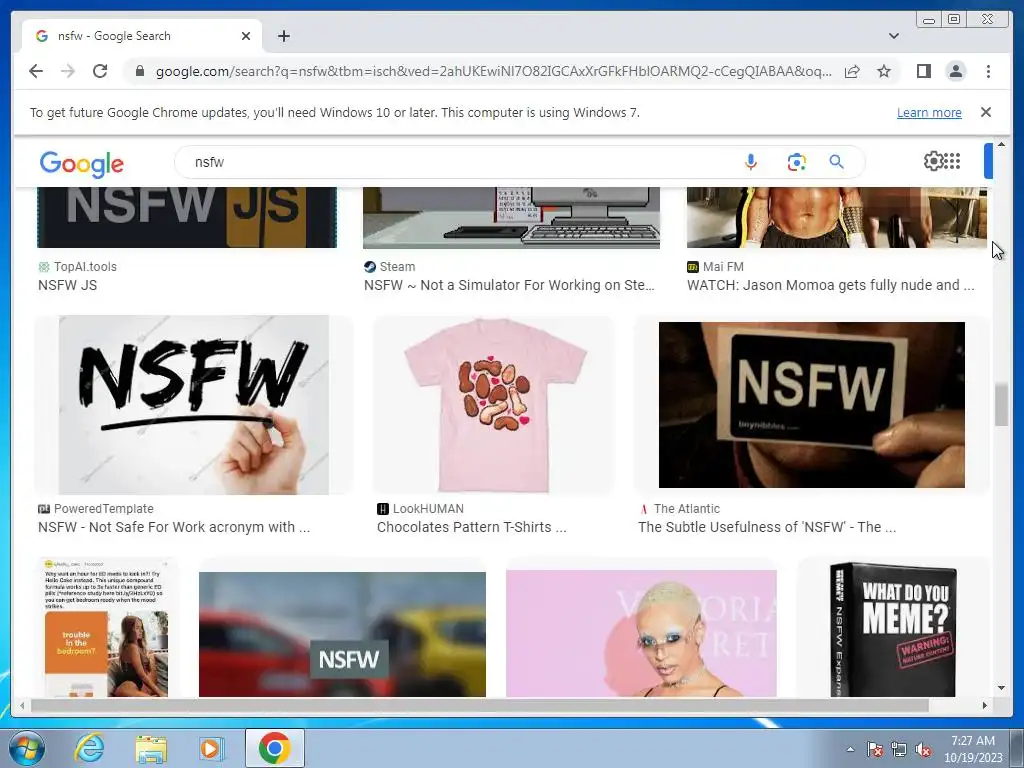Dismiss the Chrome update notification bar
The width and height of the screenshot is (1024, 768).
click(x=986, y=112)
